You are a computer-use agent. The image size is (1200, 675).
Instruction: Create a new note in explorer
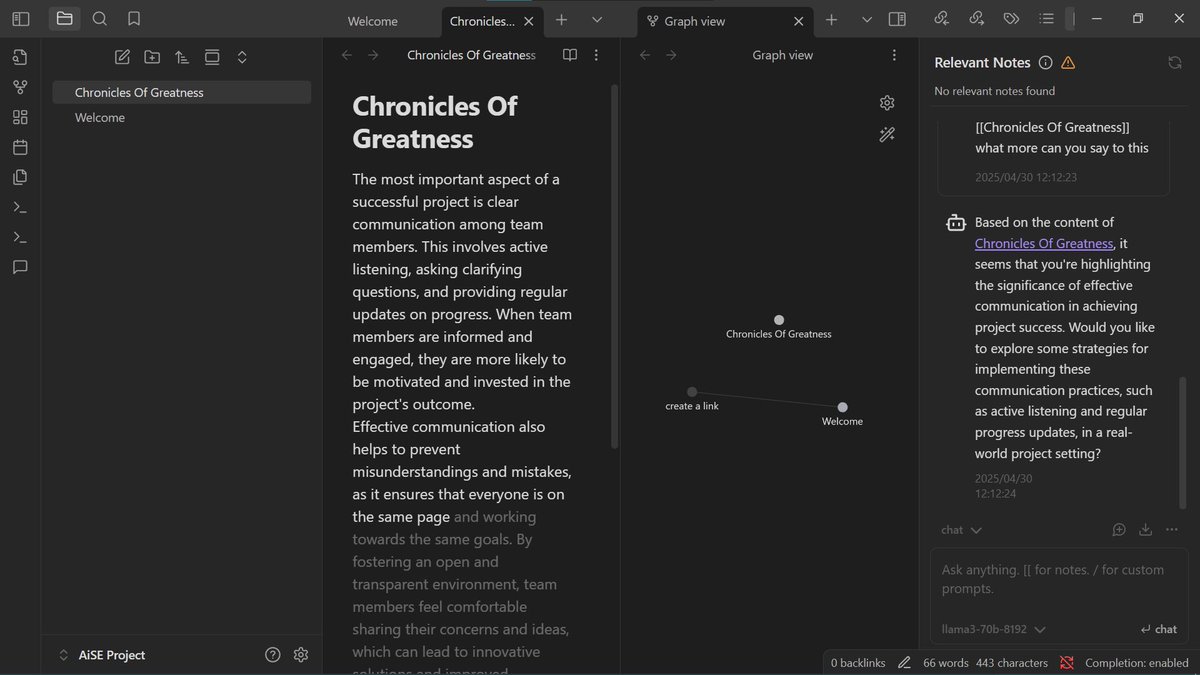click(x=122, y=57)
